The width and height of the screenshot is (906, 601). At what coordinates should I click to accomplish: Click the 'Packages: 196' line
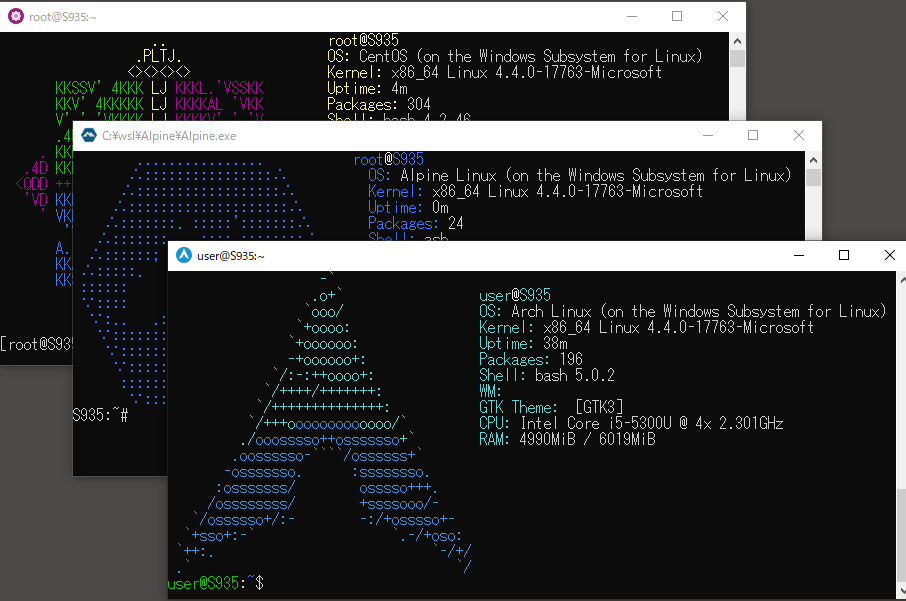coord(530,359)
